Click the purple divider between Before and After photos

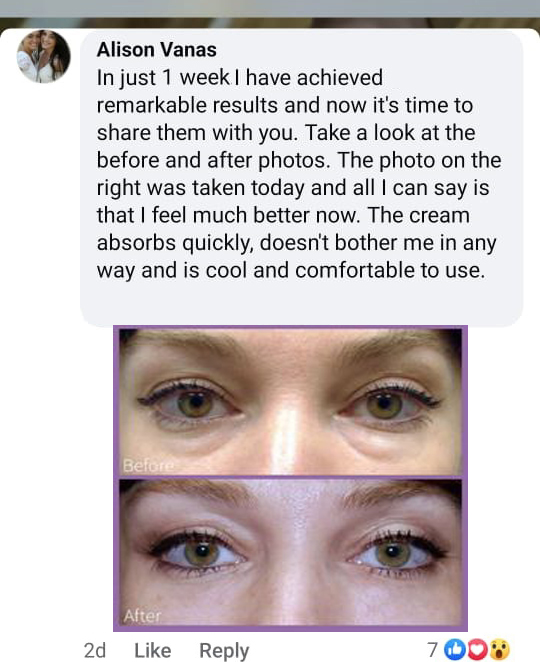pos(290,477)
